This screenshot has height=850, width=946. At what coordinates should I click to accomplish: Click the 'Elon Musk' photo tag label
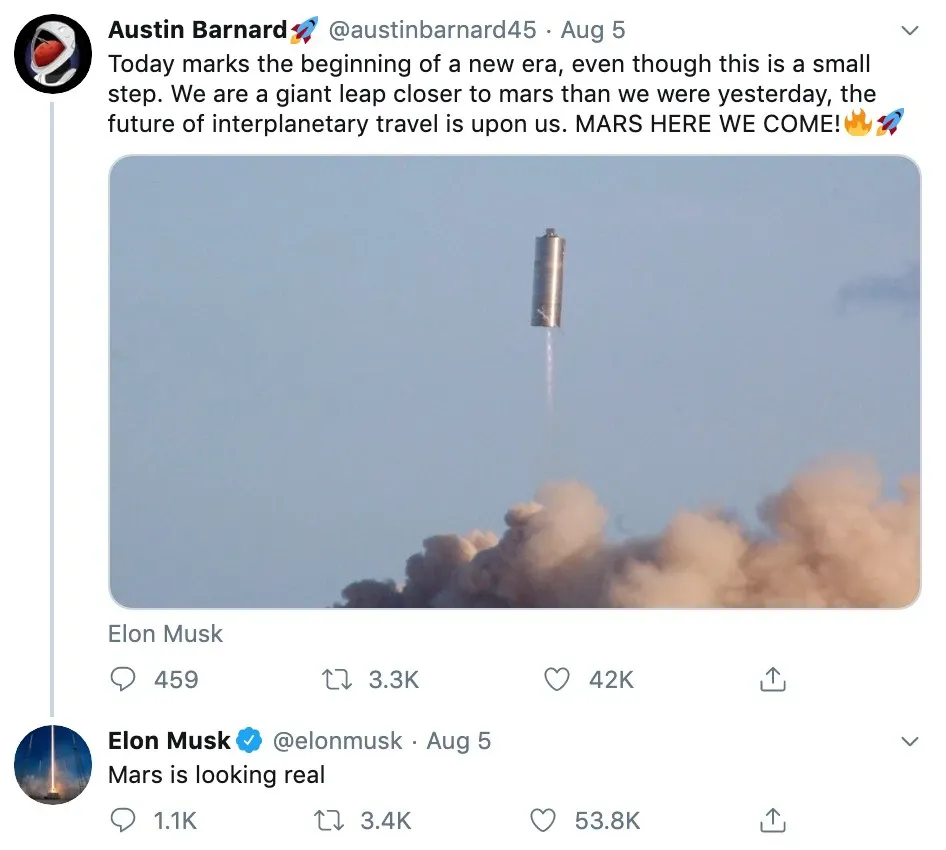coord(165,634)
